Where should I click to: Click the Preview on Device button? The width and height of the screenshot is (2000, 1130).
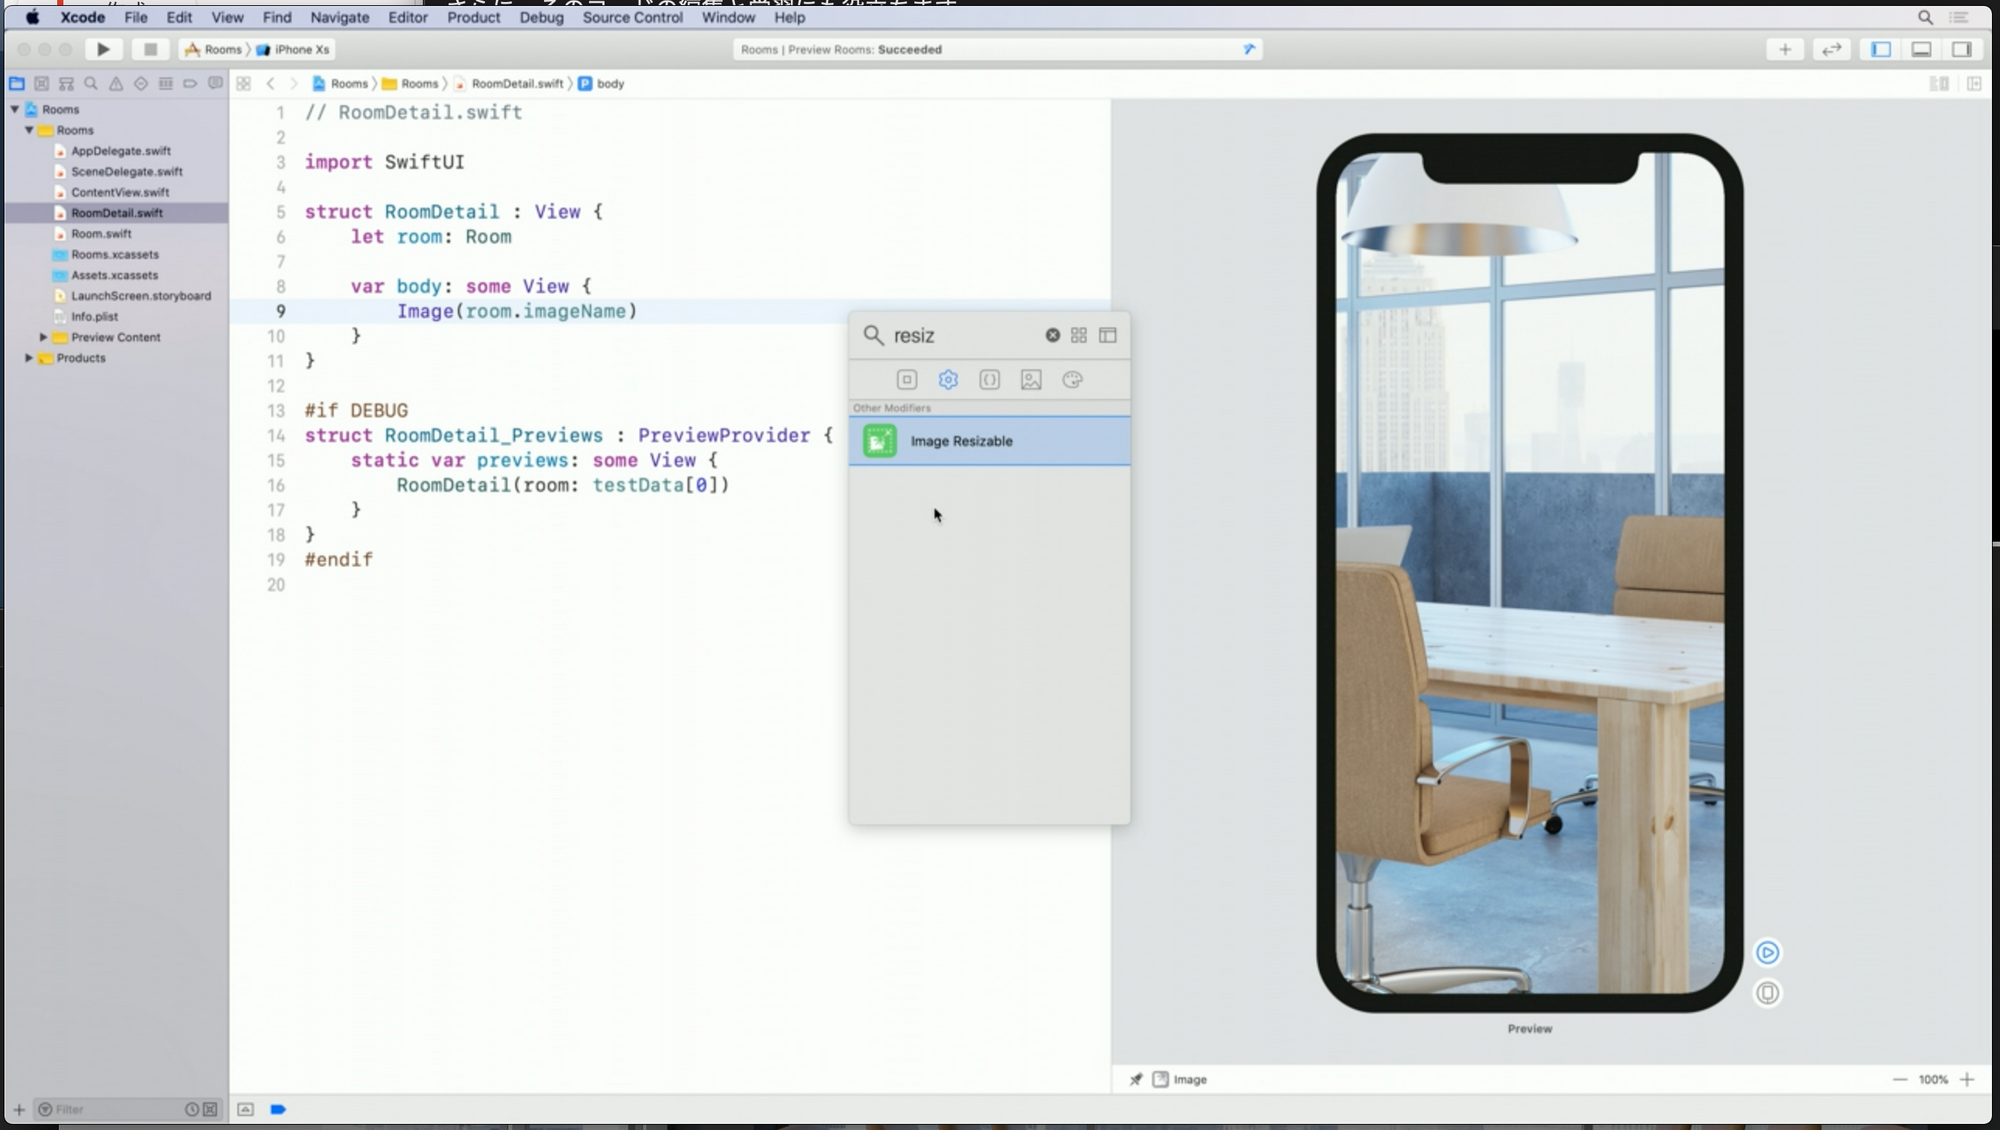click(x=1767, y=993)
